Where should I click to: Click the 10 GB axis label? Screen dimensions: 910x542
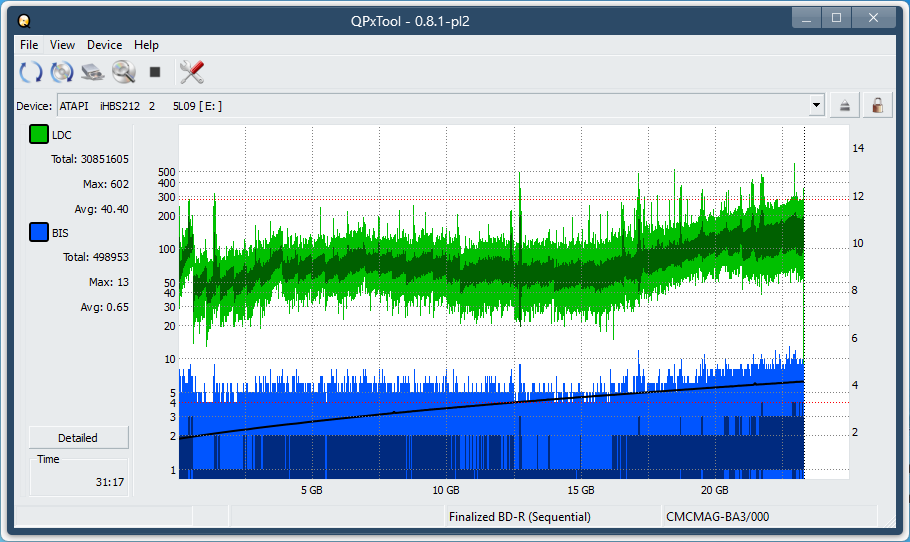446,490
